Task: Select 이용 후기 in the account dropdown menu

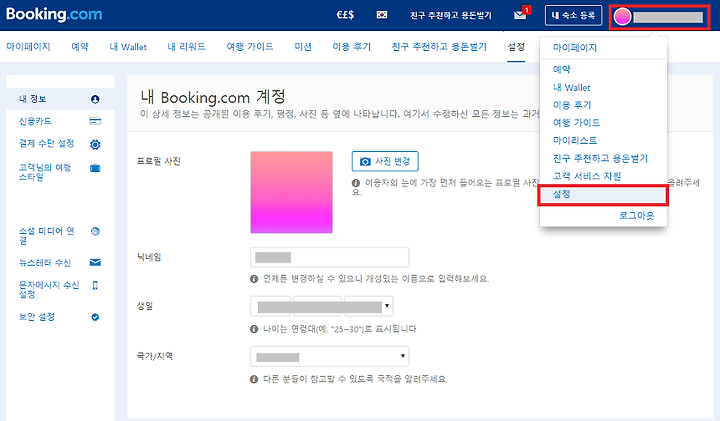Action: point(572,105)
